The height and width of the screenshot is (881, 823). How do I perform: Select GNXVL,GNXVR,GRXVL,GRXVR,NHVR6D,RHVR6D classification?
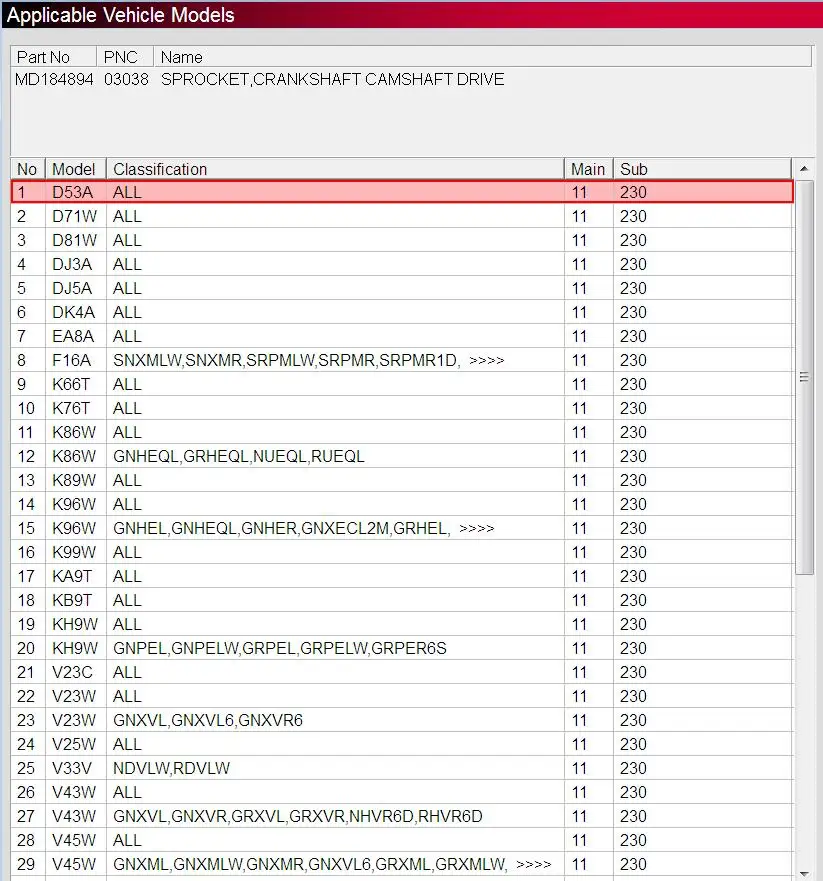click(x=298, y=816)
